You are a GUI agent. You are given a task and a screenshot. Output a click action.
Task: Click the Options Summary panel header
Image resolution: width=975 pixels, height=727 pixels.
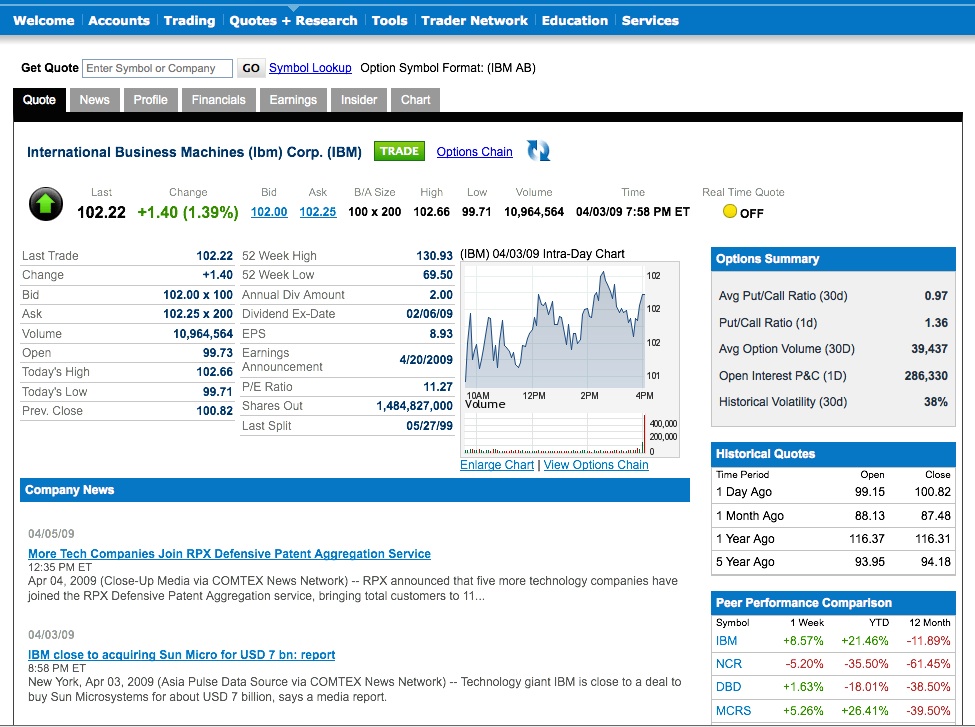click(833, 259)
